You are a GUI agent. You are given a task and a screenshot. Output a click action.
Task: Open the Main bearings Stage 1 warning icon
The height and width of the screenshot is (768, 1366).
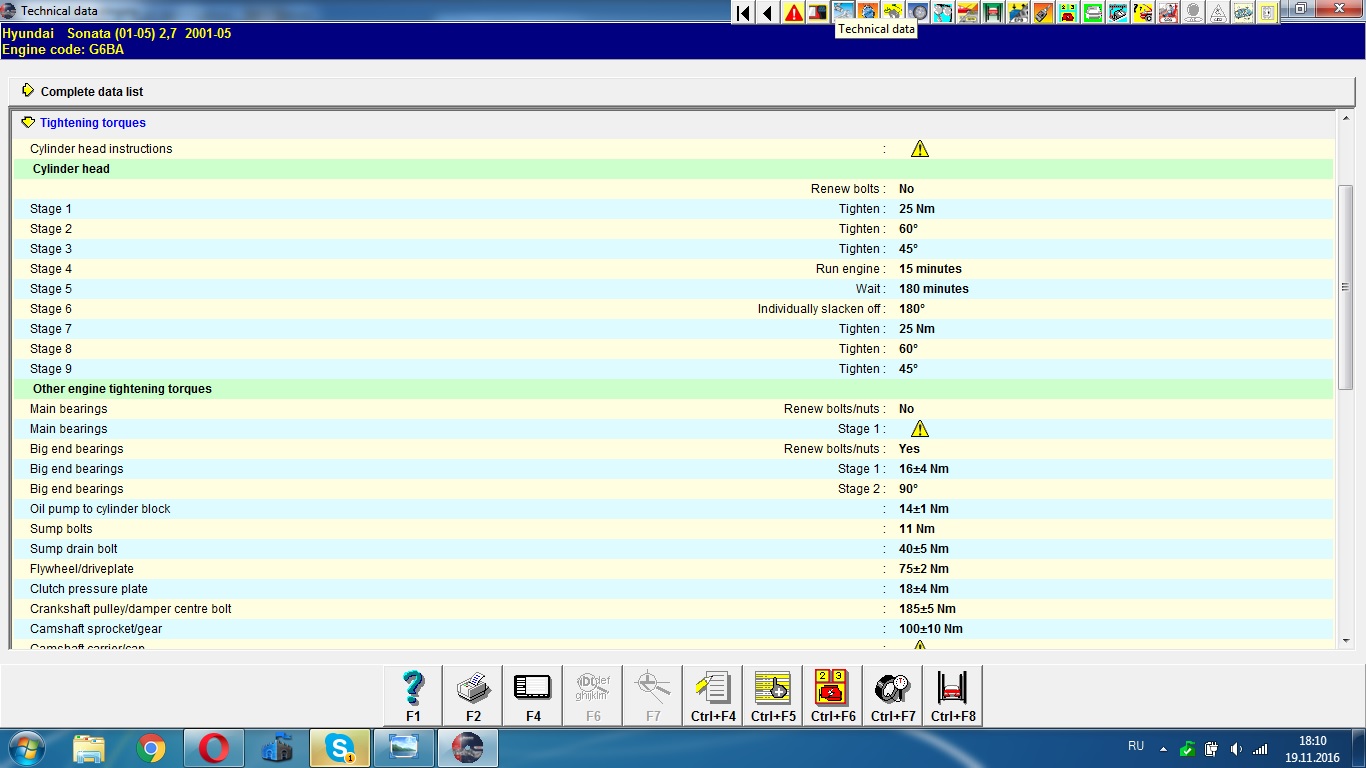920,429
